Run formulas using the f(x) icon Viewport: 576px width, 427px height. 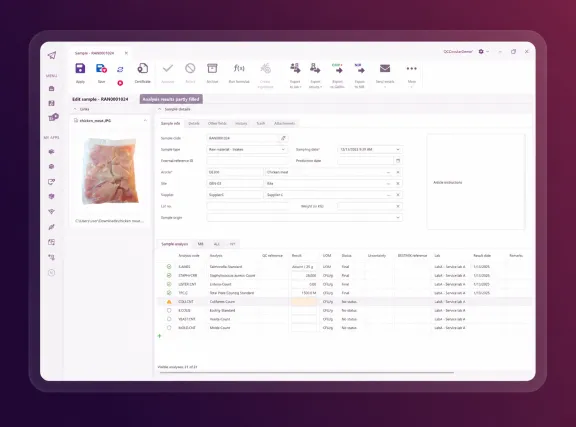point(239,68)
